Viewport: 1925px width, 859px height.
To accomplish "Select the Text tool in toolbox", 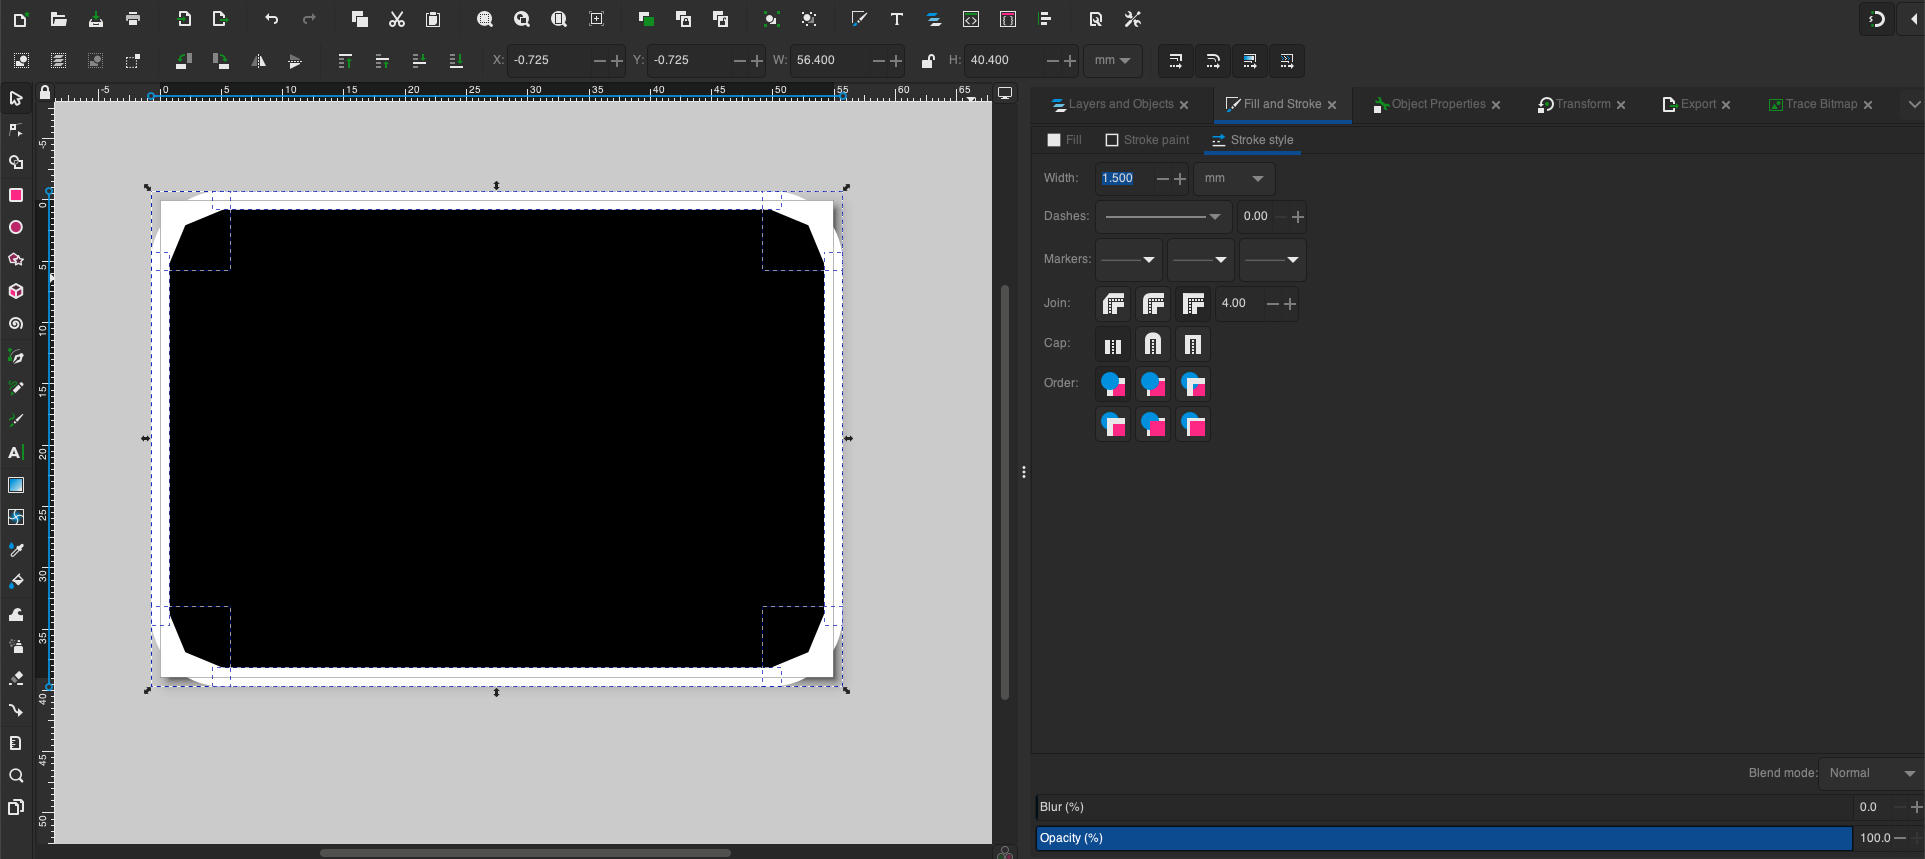I will pos(16,453).
